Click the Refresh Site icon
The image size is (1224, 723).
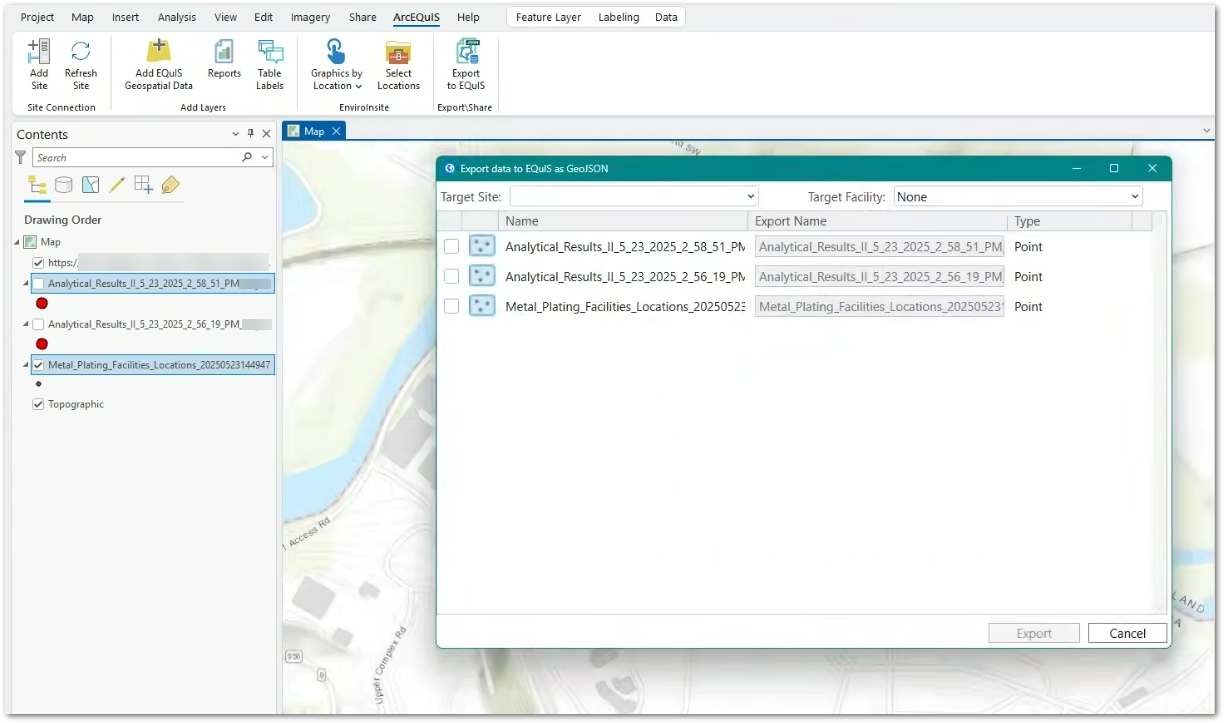(80, 64)
